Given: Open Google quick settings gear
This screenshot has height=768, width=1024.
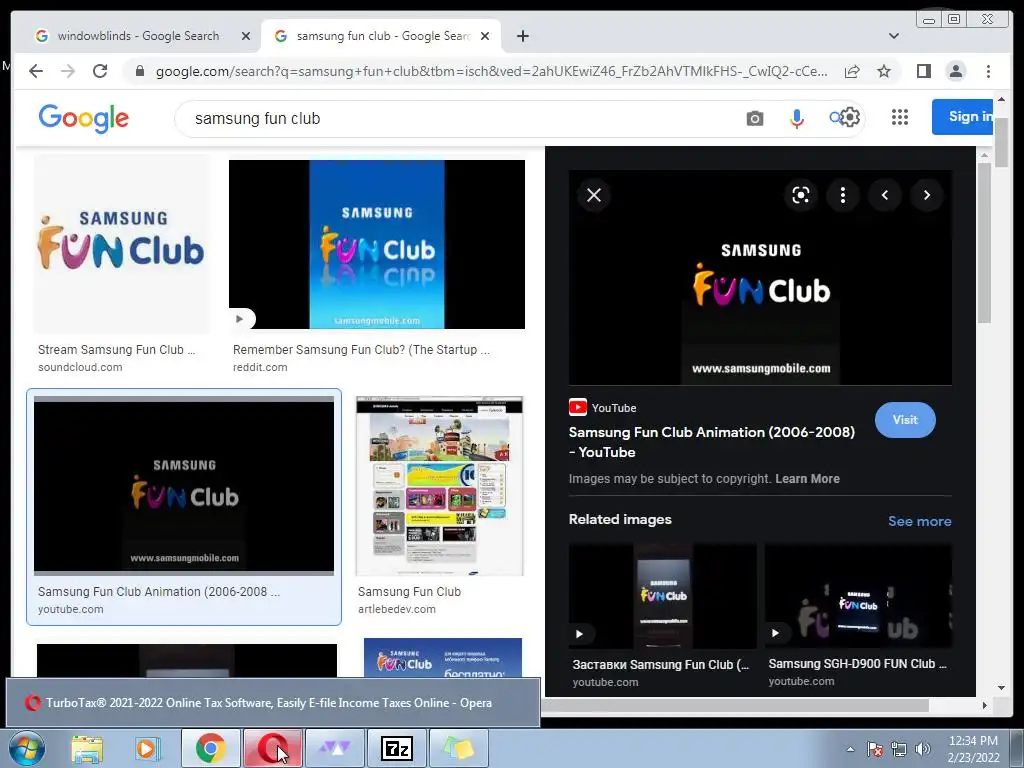Looking at the screenshot, I should pyautogui.click(x=849, y=118).
